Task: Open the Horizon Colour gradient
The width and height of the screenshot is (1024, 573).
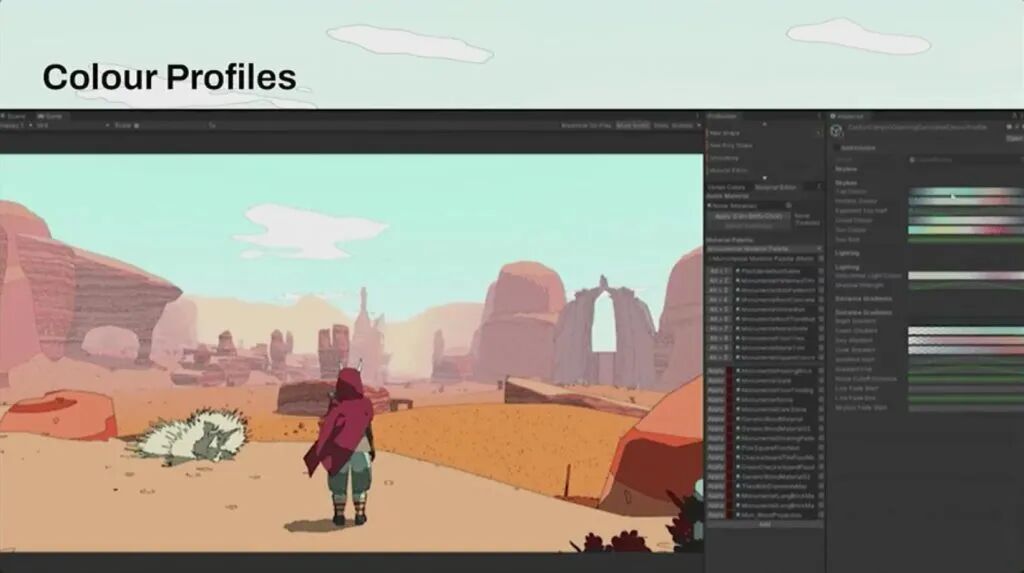Action: click(x=966, y=201)
